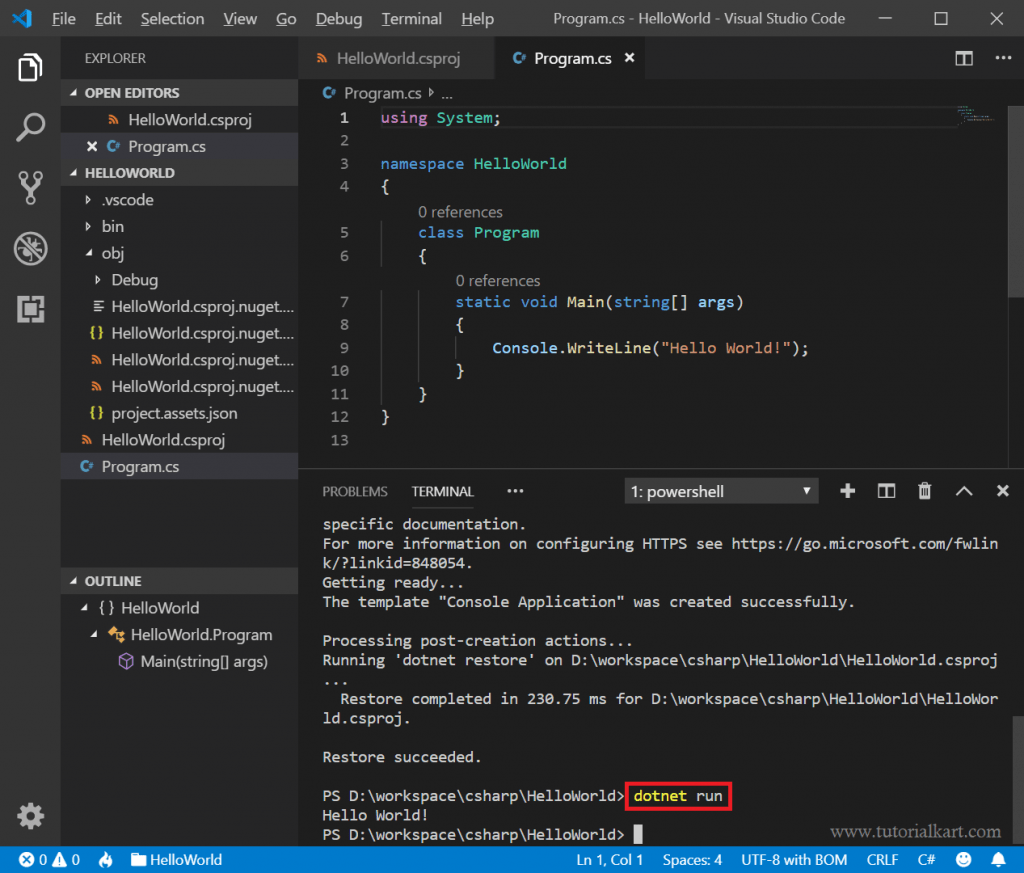Split the editor with the split icon

(x=963, y=58)
